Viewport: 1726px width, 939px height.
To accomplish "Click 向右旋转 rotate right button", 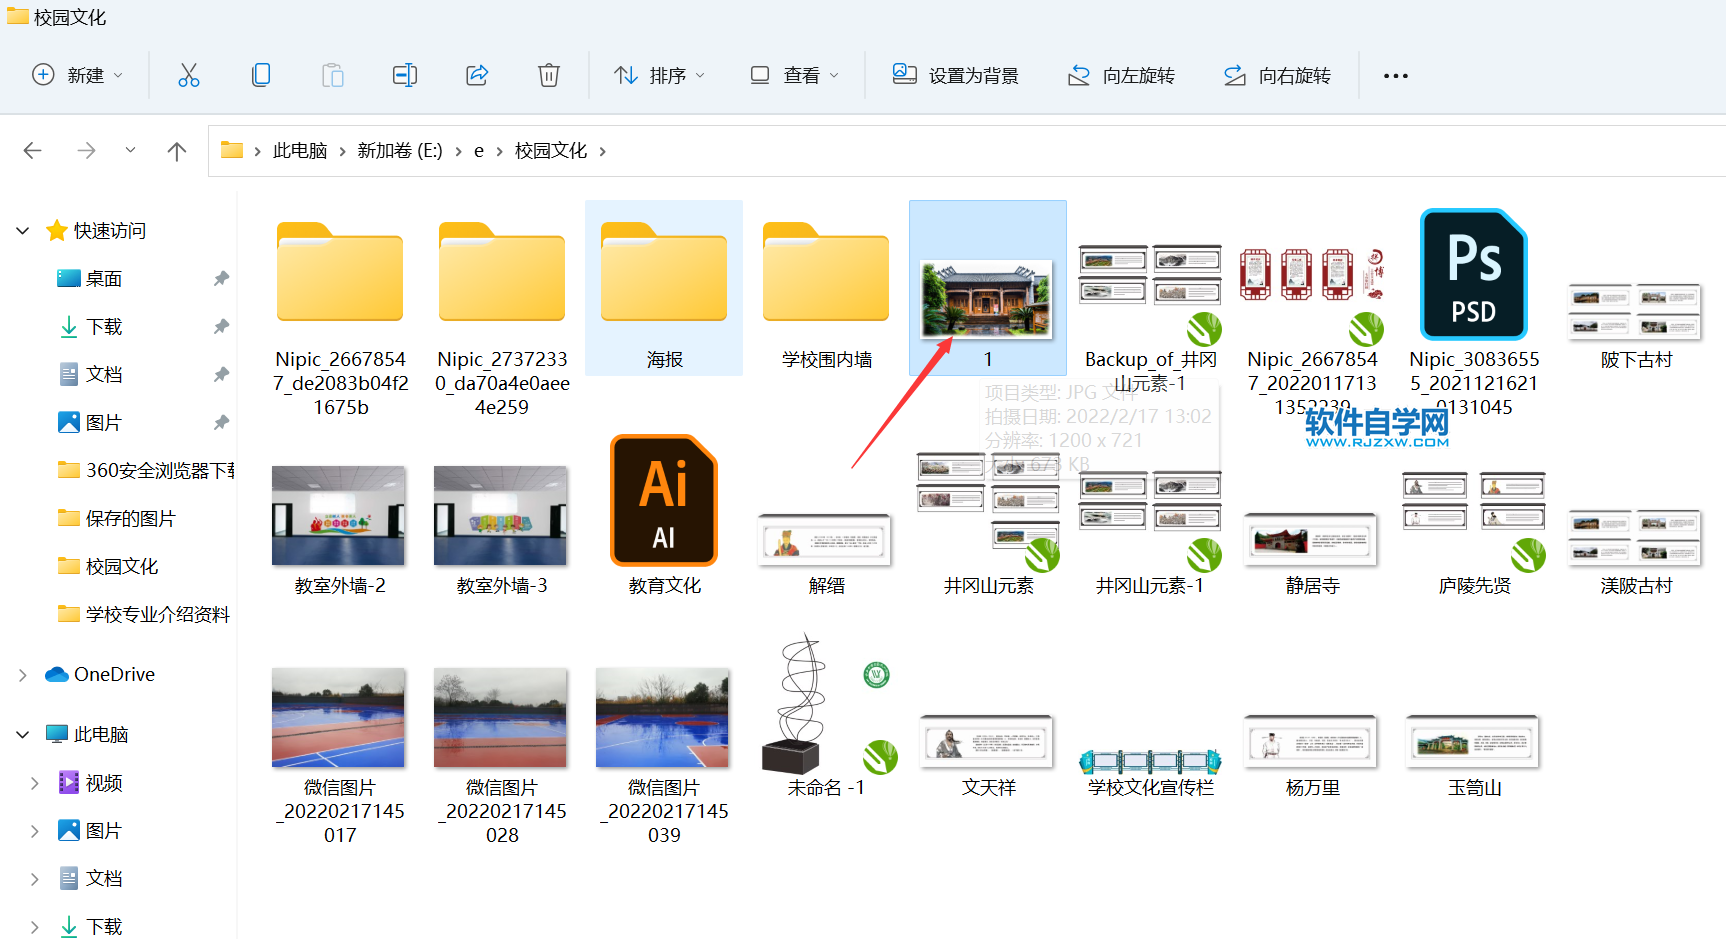I will pos(1277,75).
